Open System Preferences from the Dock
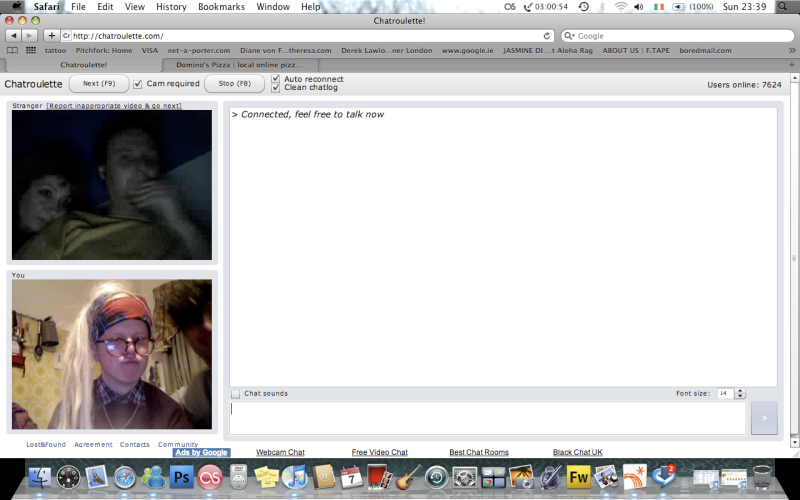This screenshot has width=800, height=500. [465, 478]
